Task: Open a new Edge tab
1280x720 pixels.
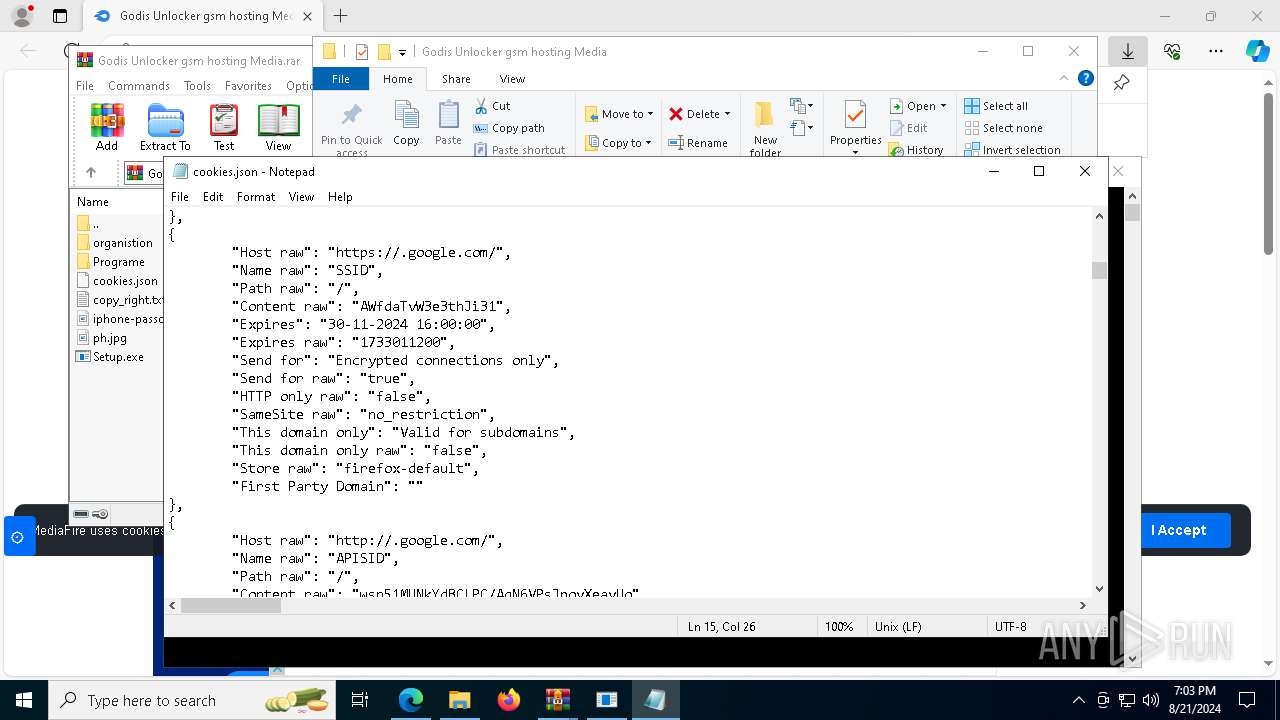Action: pyautogui.click(x=341, y=16)
